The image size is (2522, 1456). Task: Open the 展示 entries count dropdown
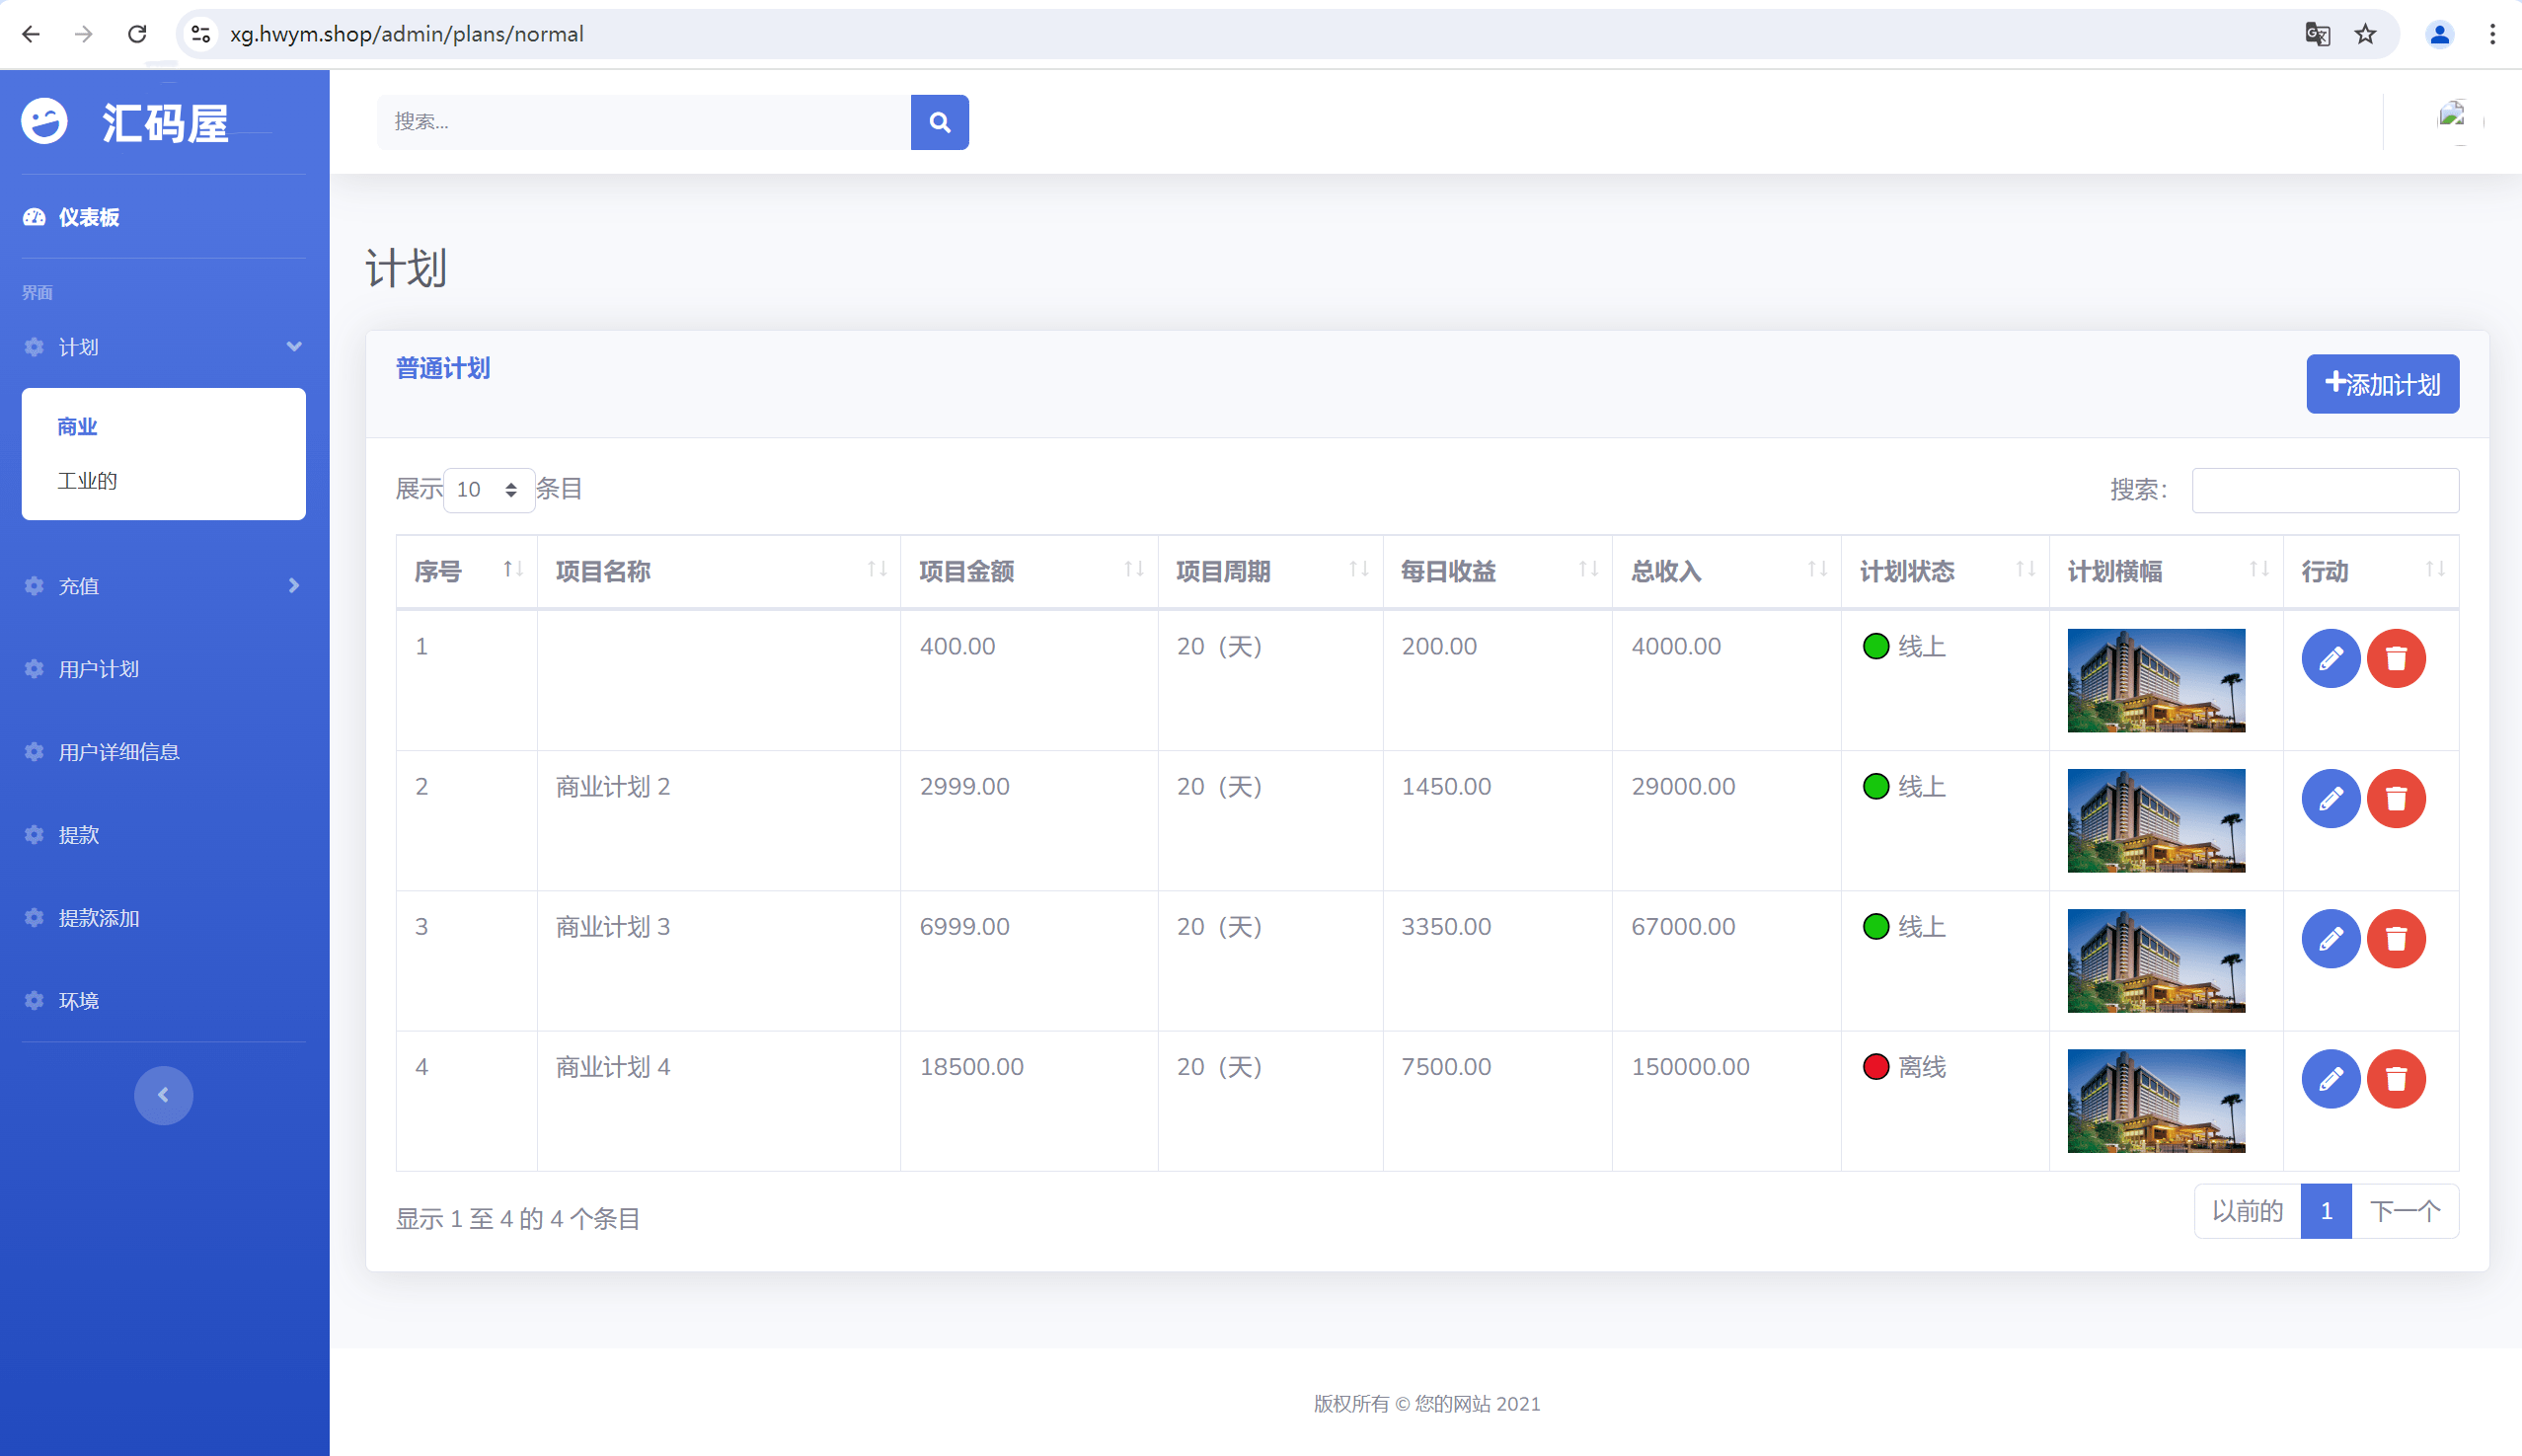point(489,490)
